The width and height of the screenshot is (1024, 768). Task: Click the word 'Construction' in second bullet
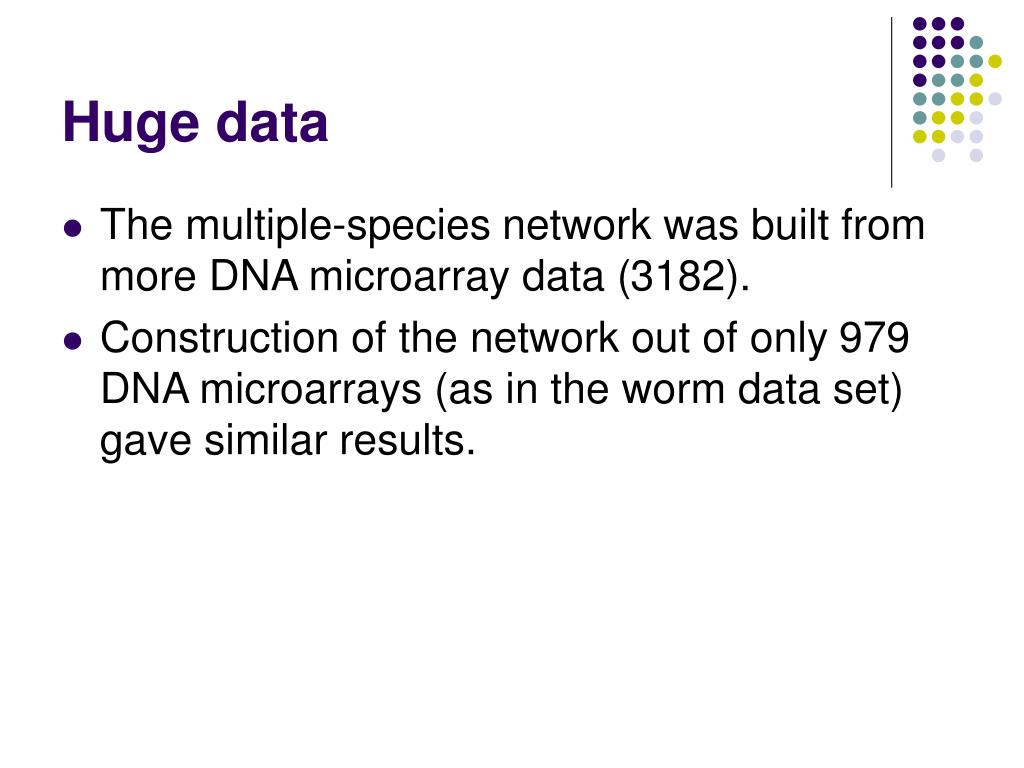[x=219, y=338]
